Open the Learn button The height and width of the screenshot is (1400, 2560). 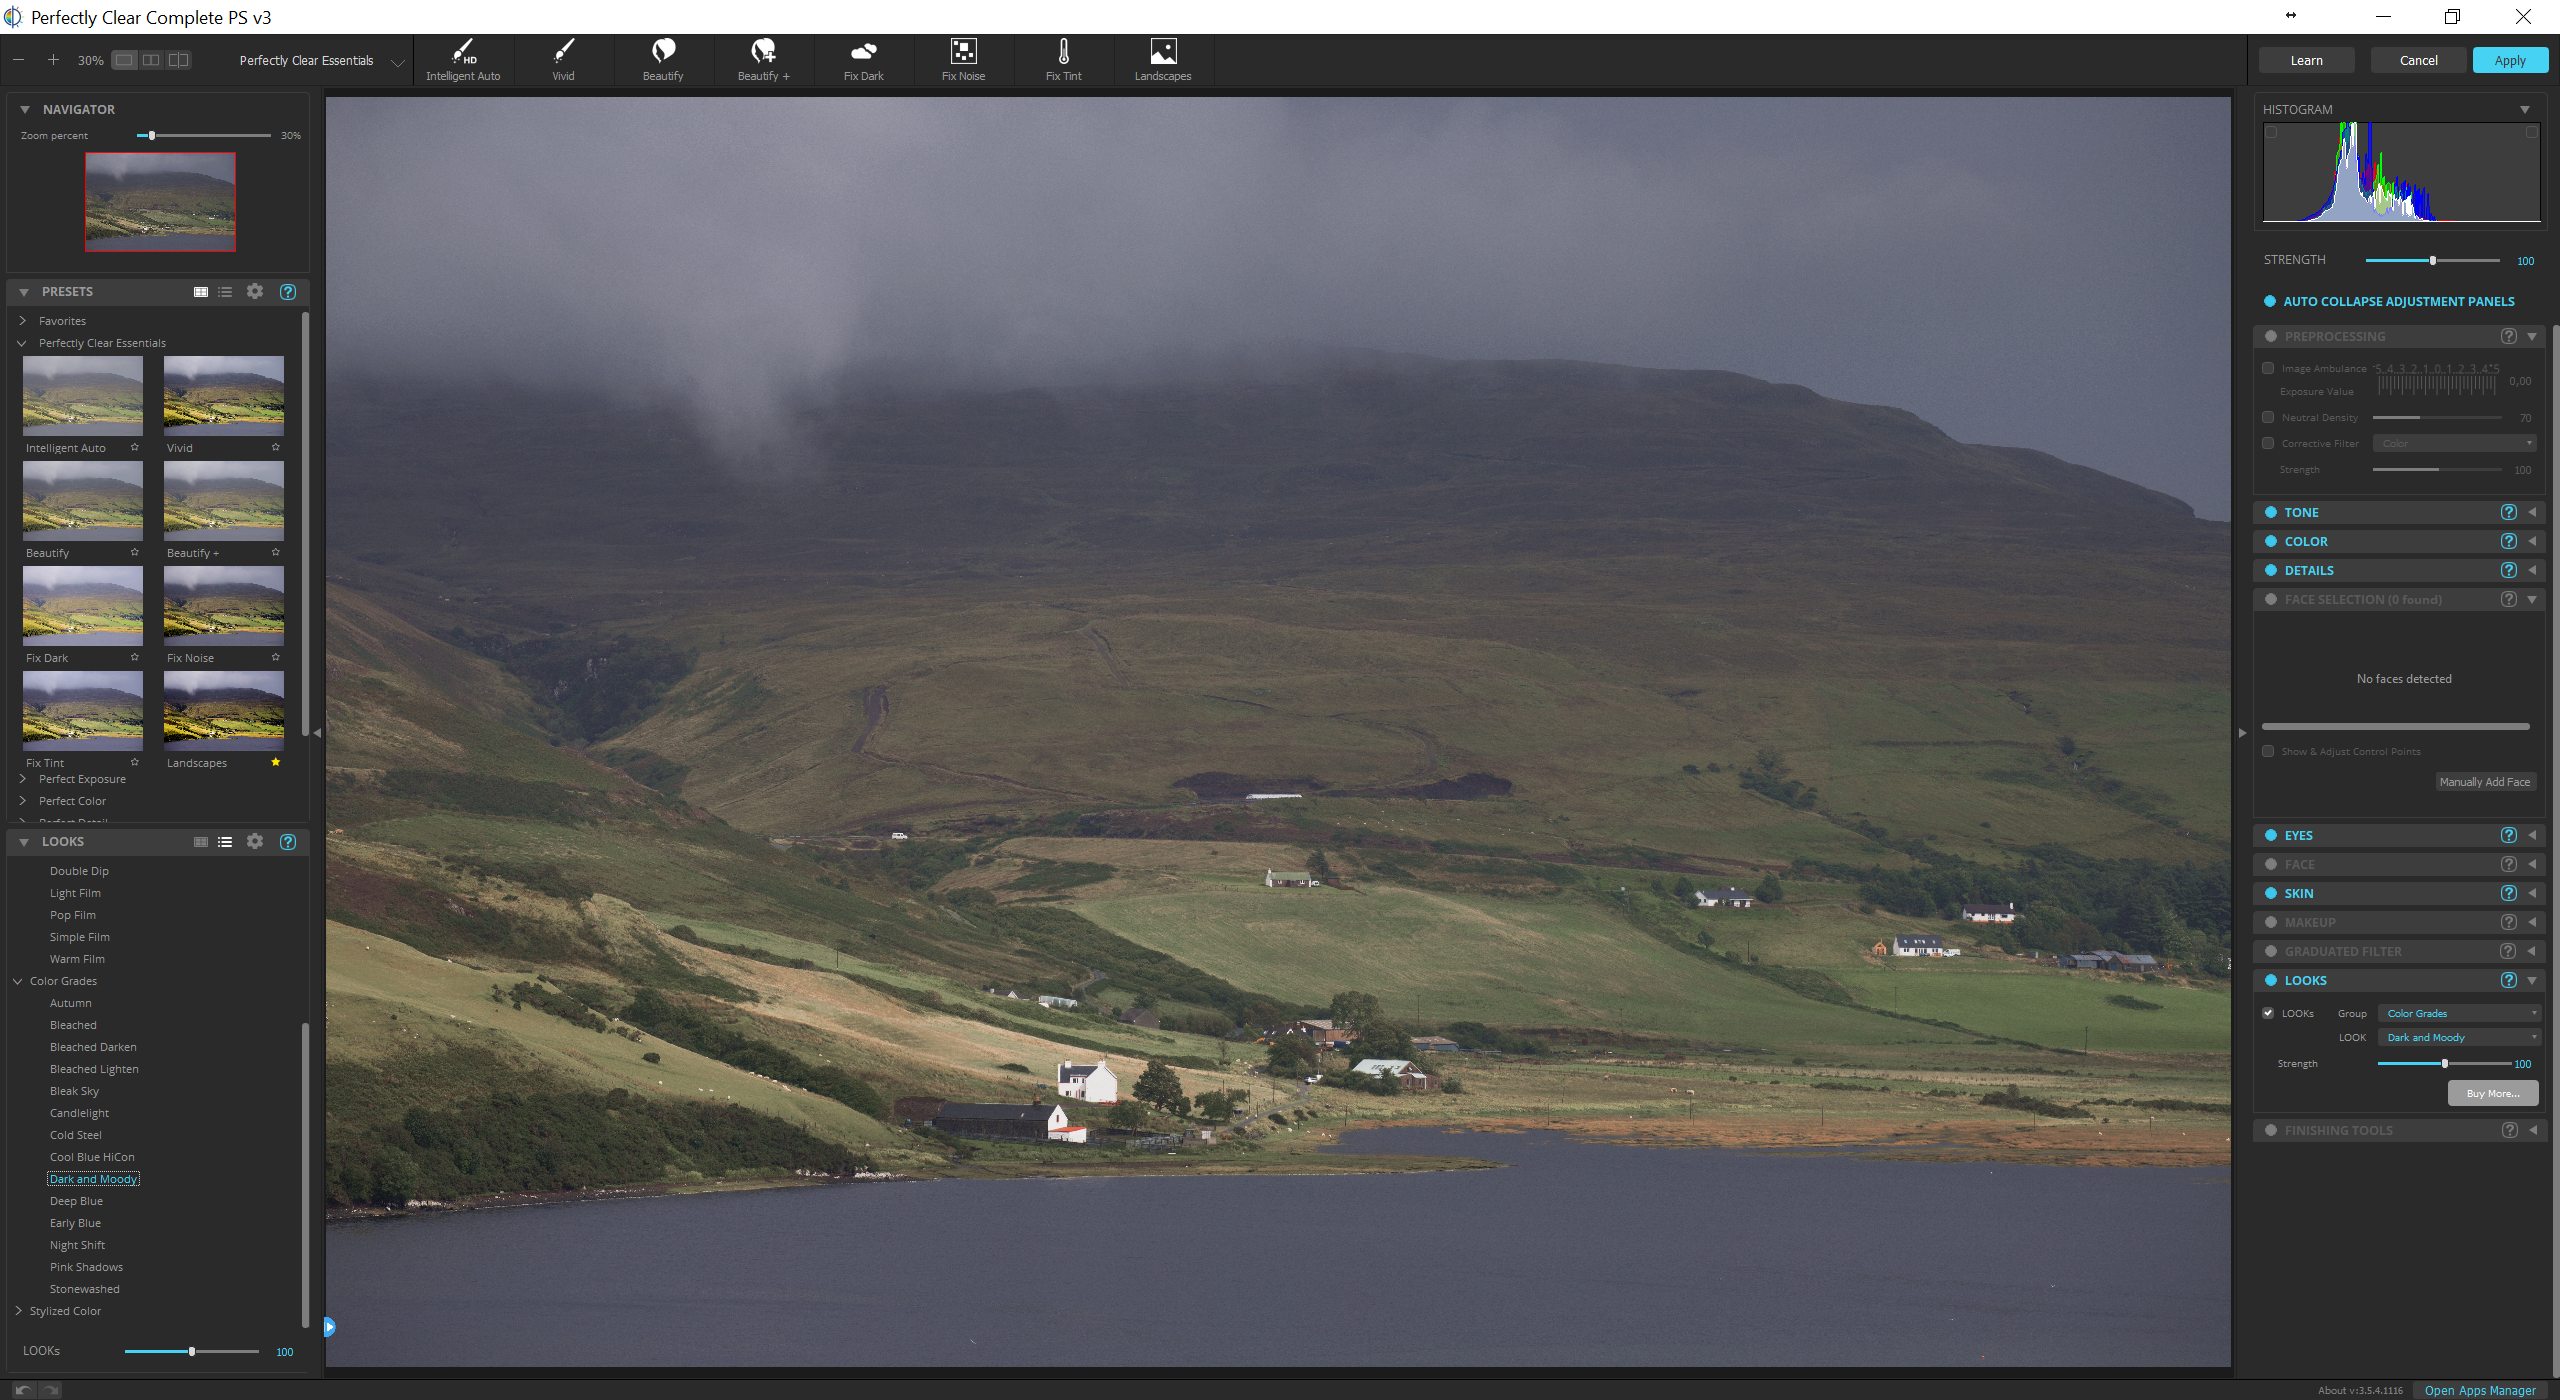[x=2307, y=60]
